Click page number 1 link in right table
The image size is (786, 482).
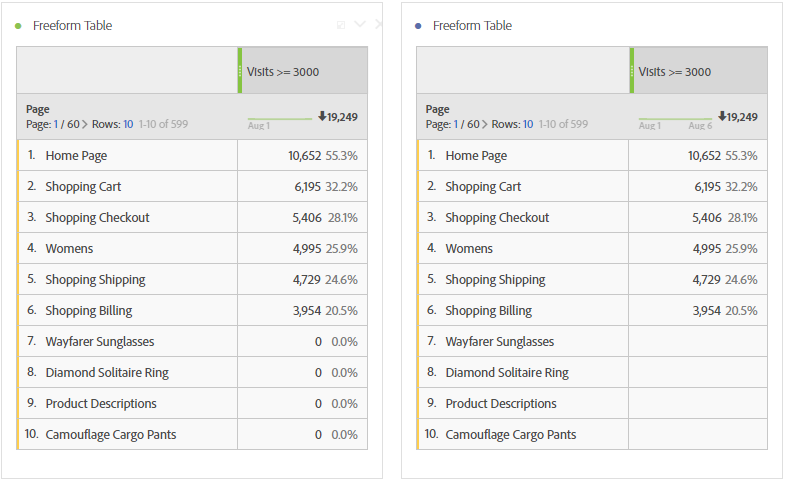(456, 124)
